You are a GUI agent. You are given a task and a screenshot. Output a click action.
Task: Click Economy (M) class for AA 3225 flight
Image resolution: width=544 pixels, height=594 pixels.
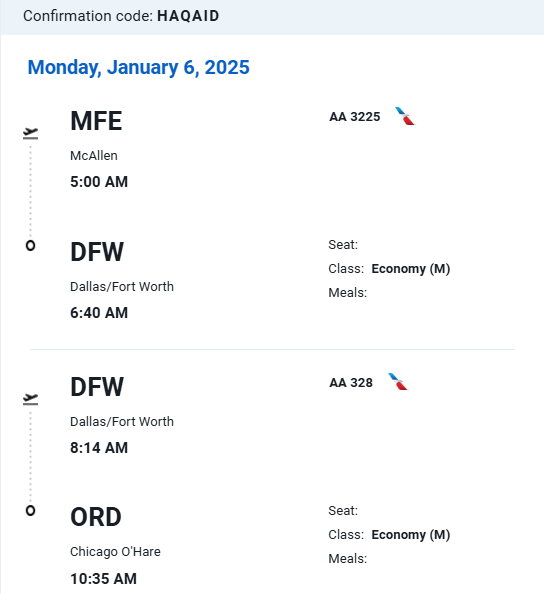pyautogui.click(x=411, y=269)
